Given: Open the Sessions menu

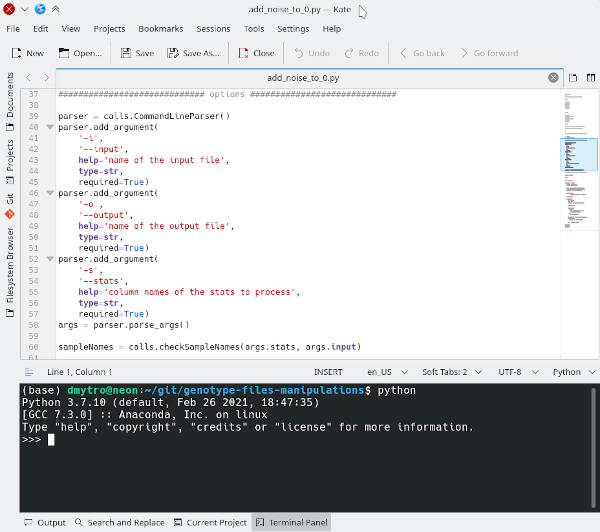Looking at the screenshot, I should [x=213, y=29].
